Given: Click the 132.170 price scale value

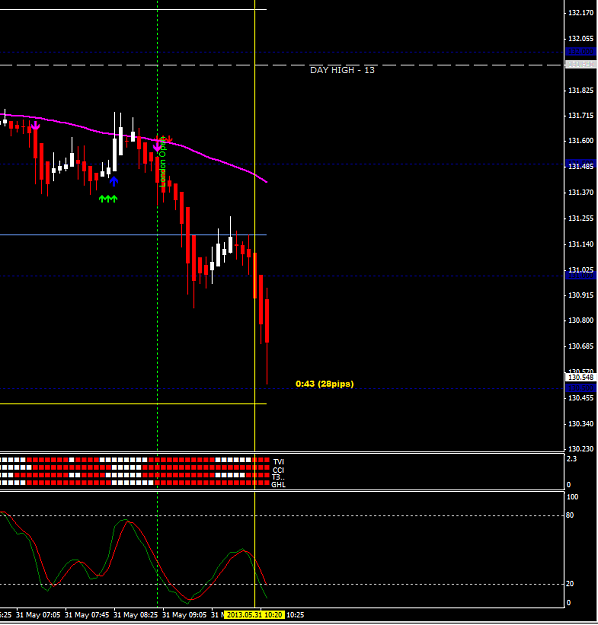Looking at the screenshot, I should click(x=581, y=13).
